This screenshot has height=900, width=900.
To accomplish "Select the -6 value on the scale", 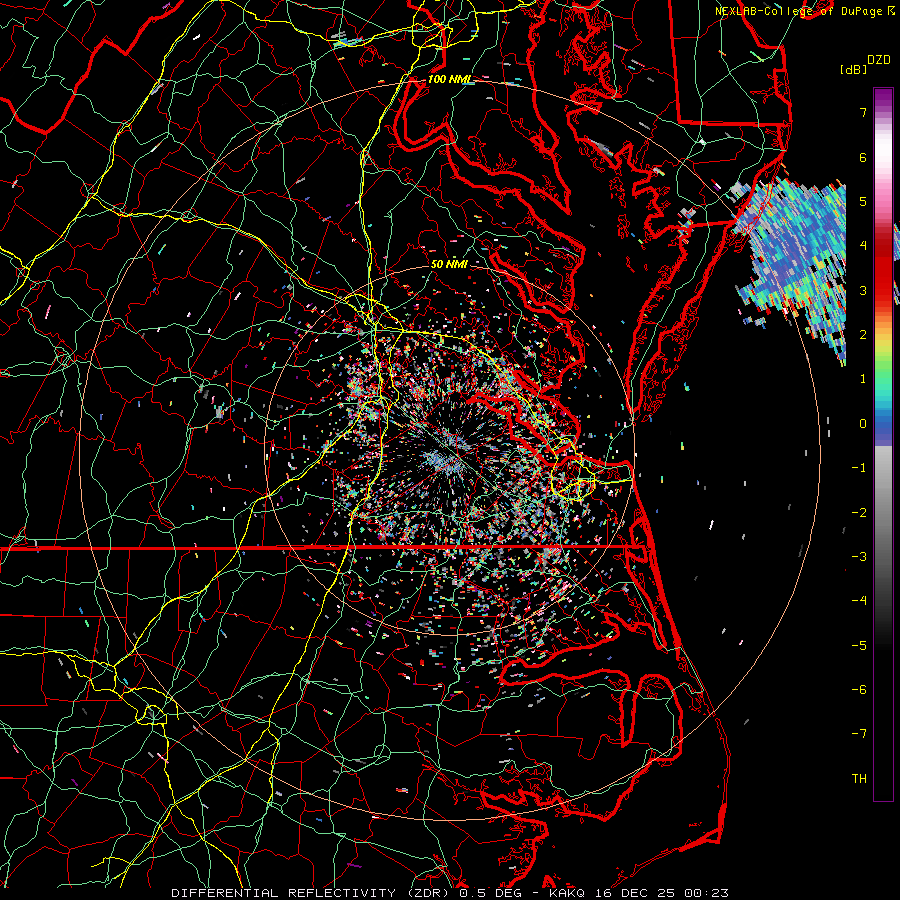I will pyautogui.click(x=859, y=690).
